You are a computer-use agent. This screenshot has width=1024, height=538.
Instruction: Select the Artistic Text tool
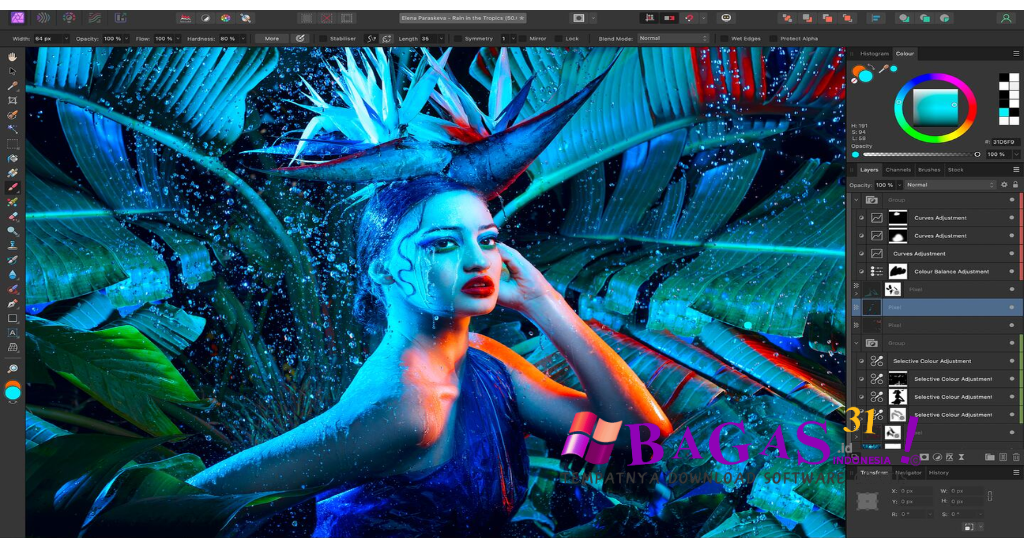[12, 332]
